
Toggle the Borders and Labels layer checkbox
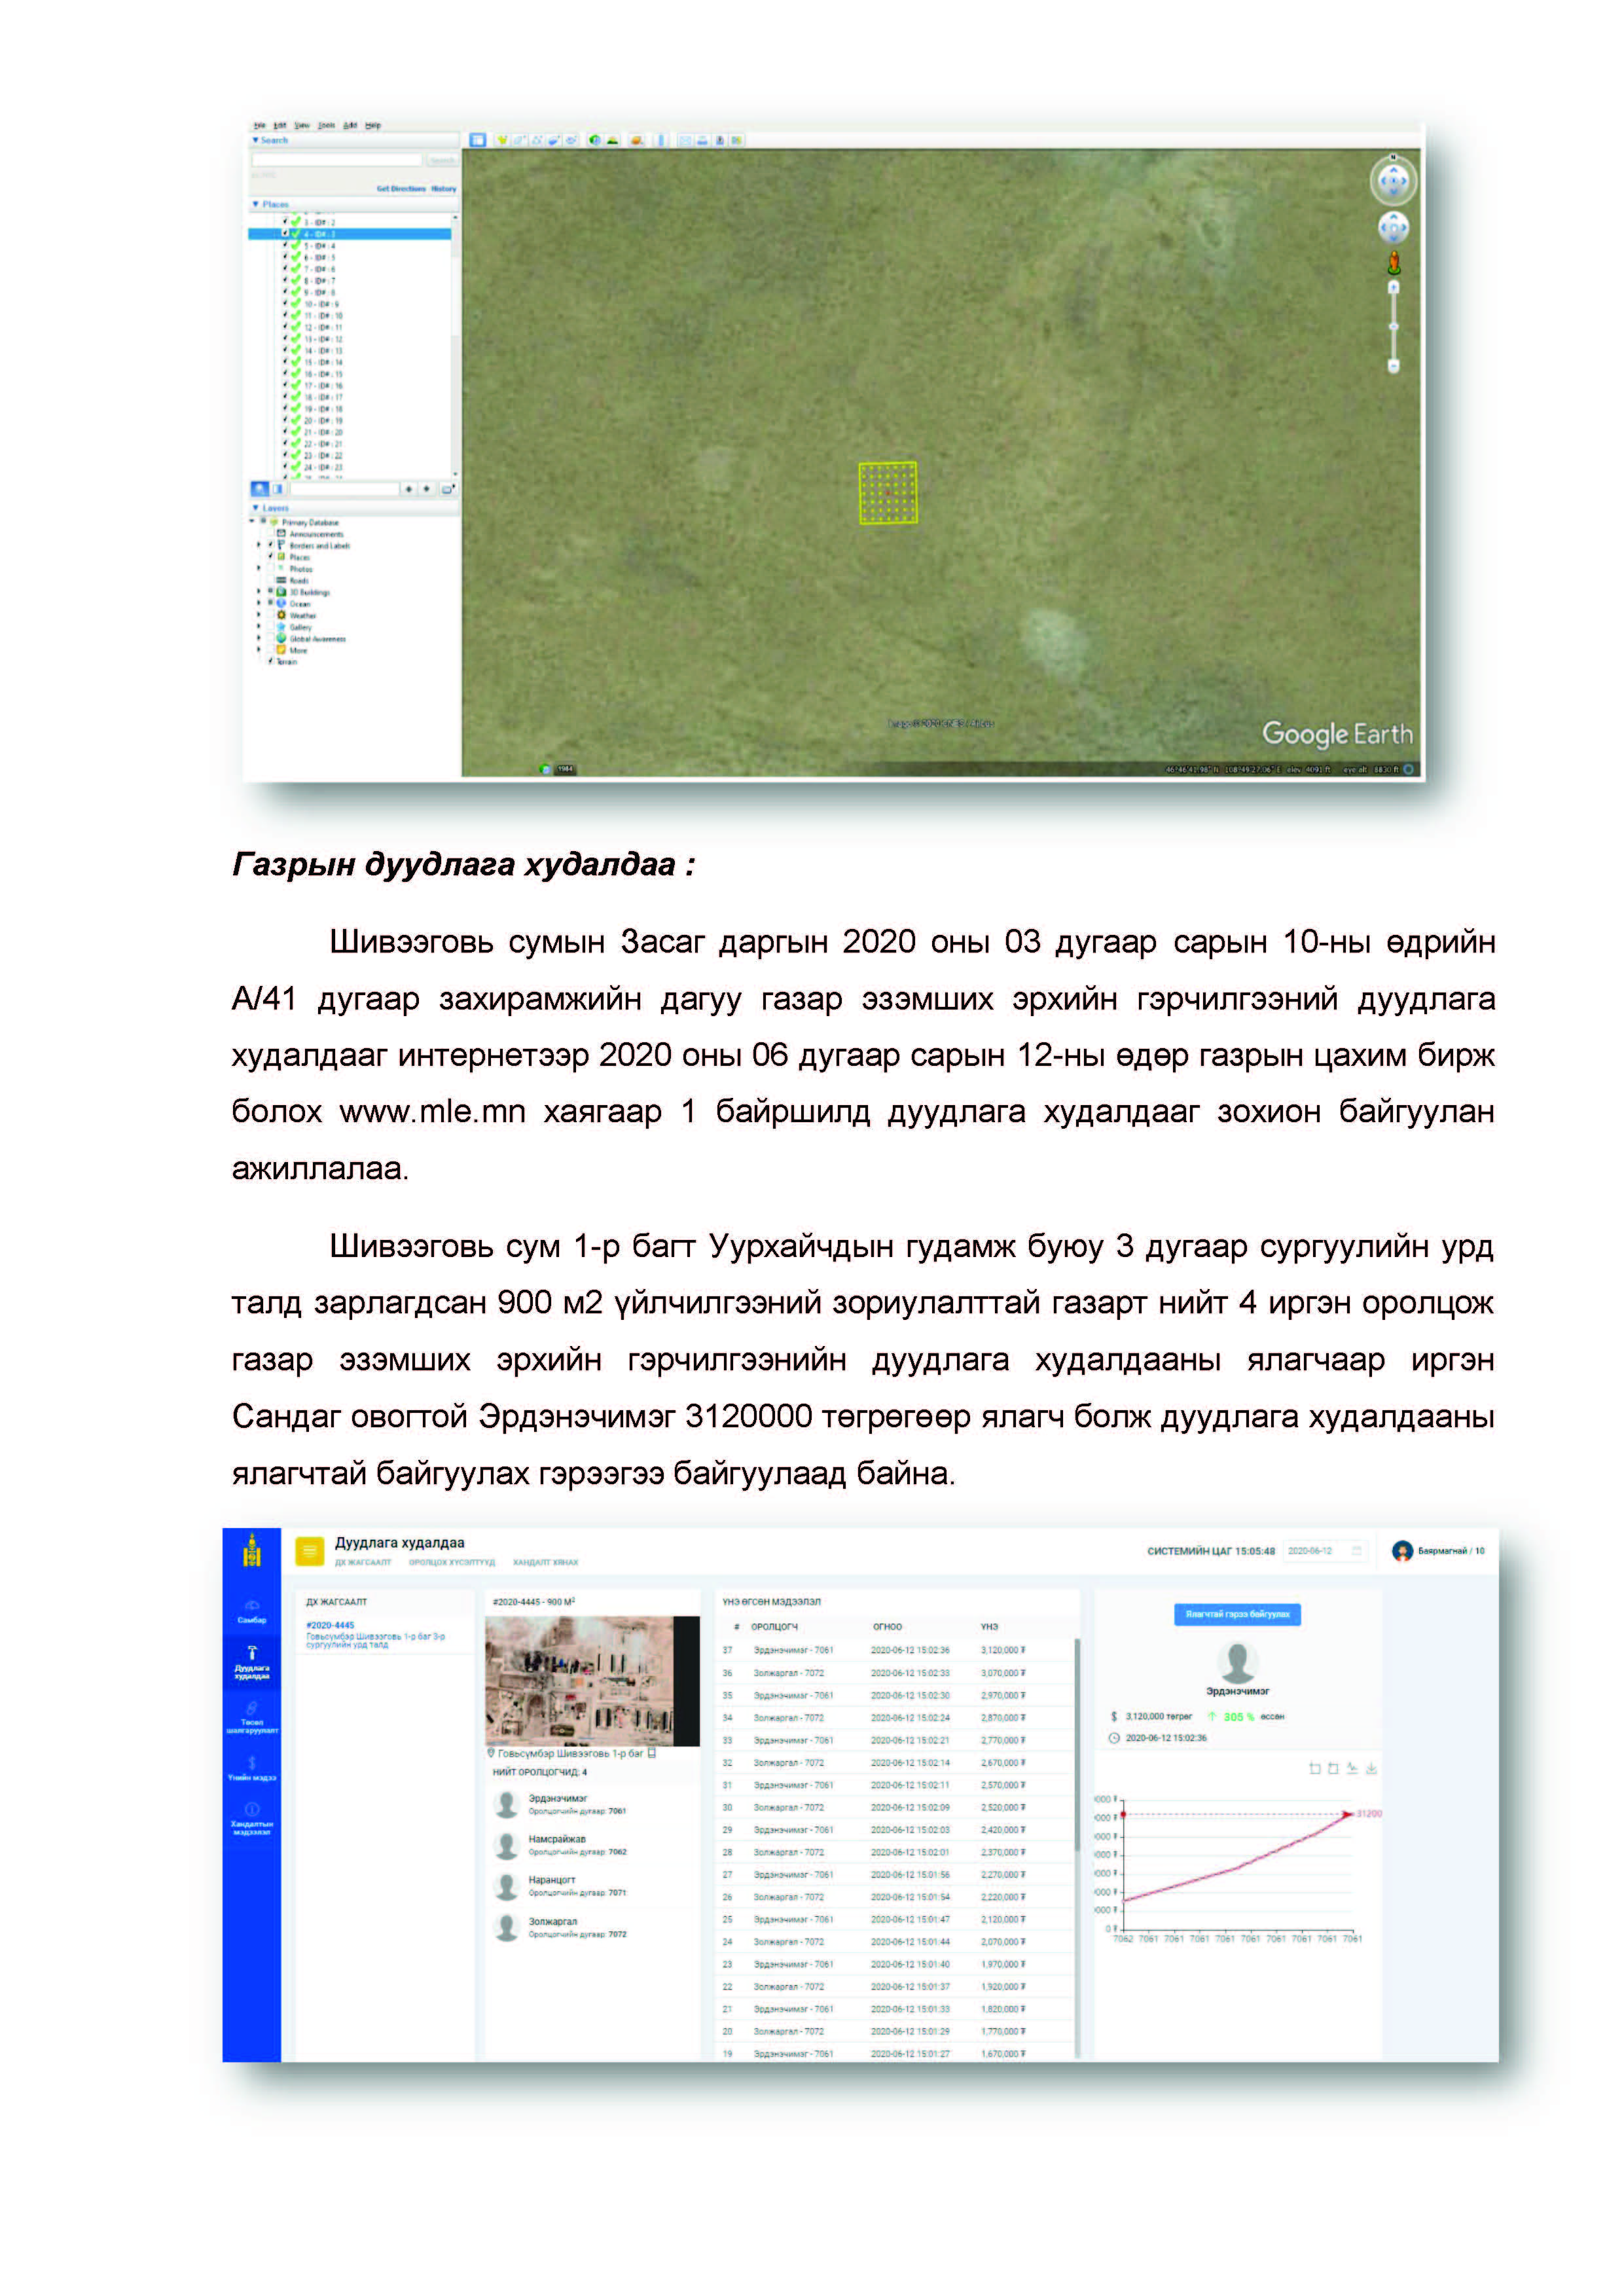271,545
